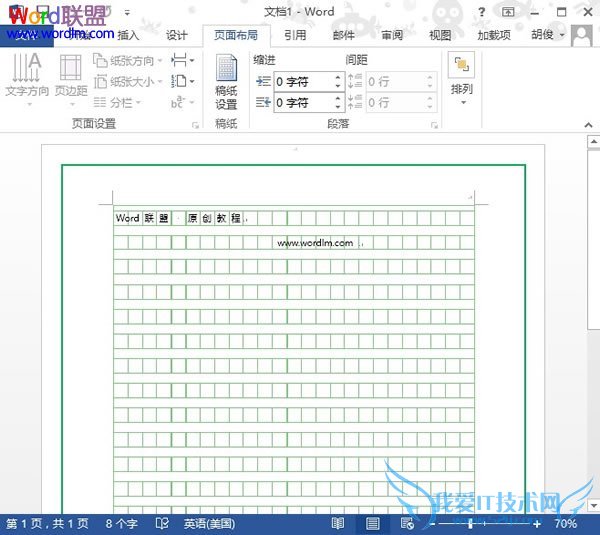Open the Page Setup dialog launcher

click(196, 125)
